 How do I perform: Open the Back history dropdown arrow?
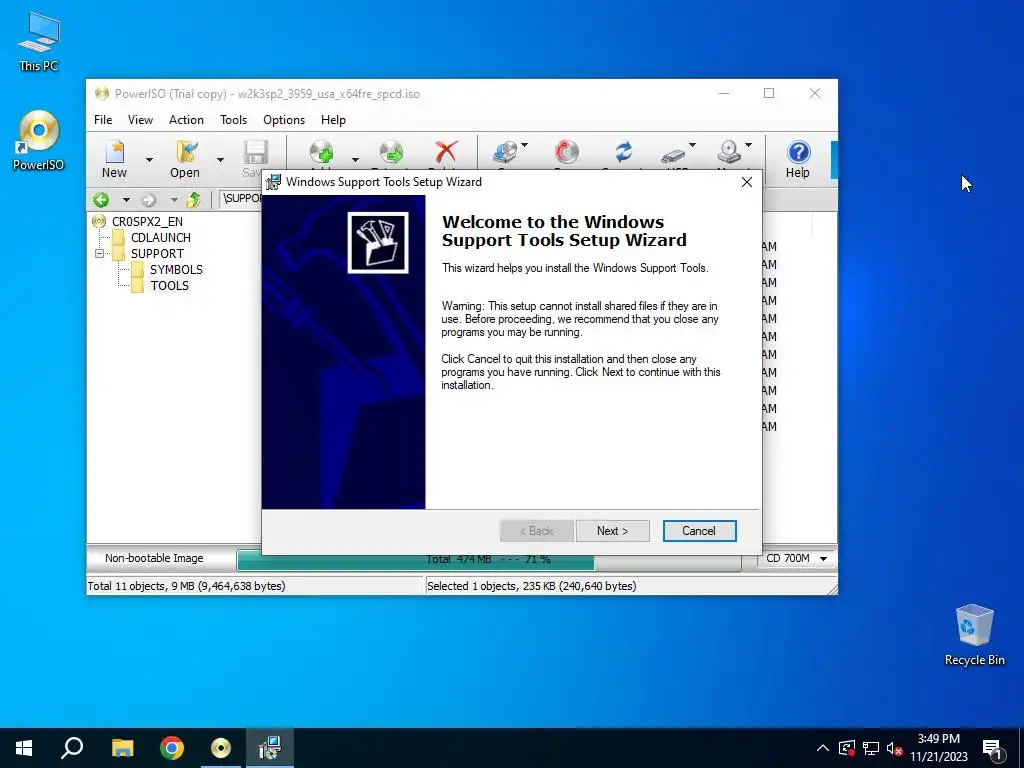click(x=126, y=200)
